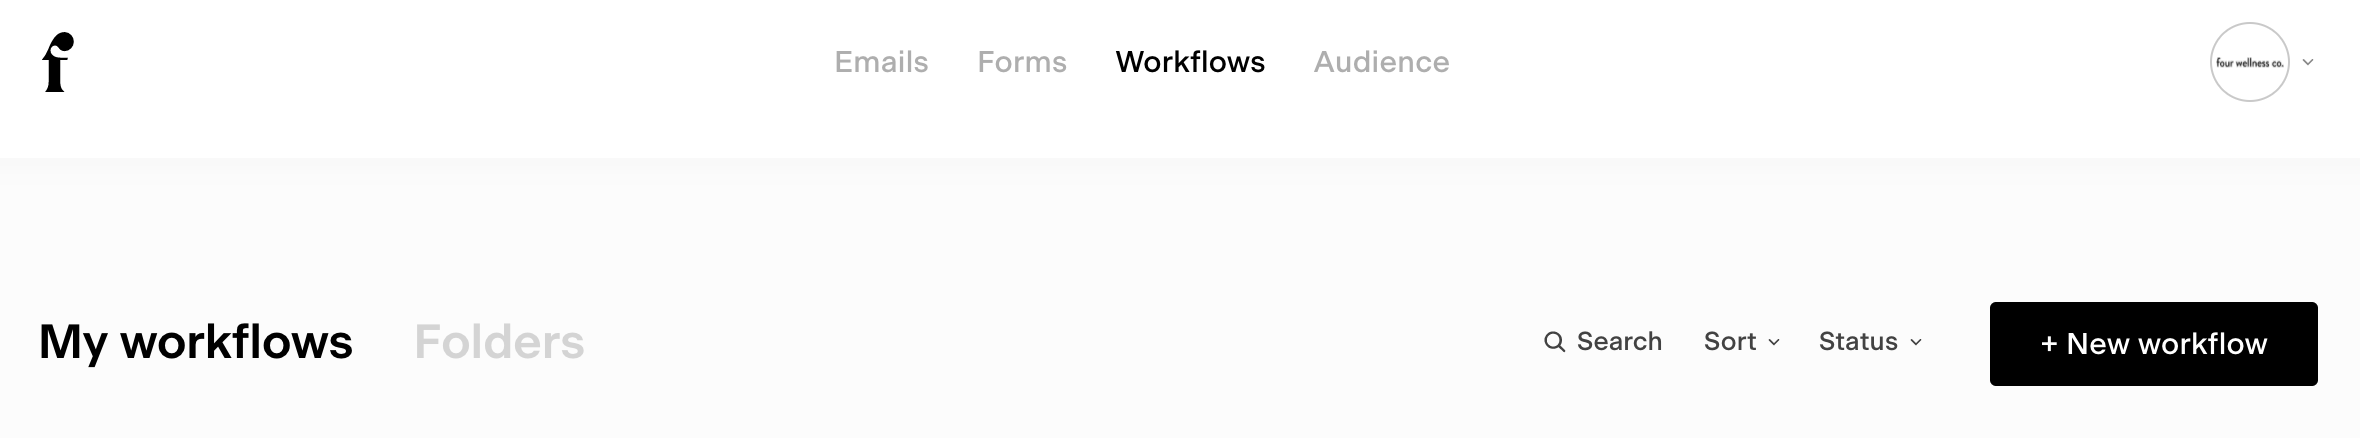Image resolution: width=2360 pixels, height=438 pixels.
Task: Click the Flodesk "f" logo
Action: [x=58, y=62]
